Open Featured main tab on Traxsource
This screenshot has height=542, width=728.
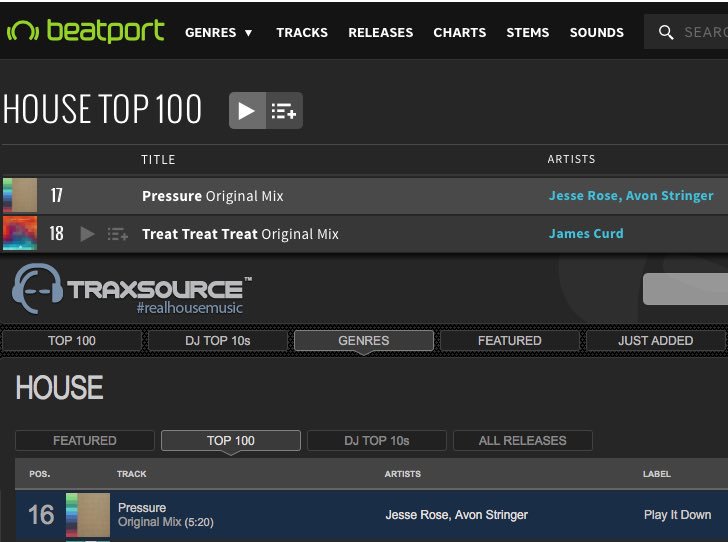pos(509,340)
